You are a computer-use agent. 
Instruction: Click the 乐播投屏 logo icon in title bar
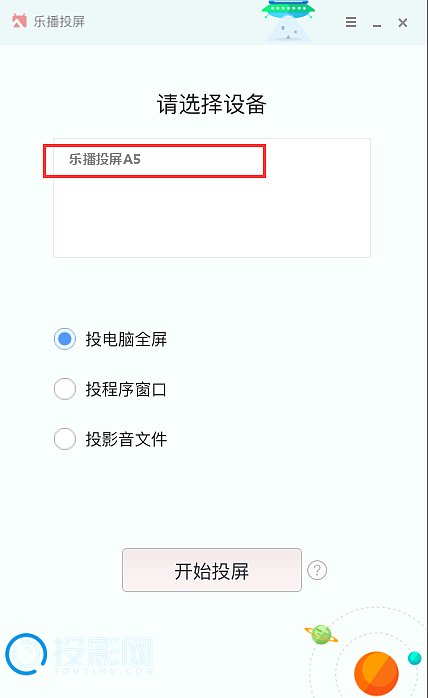click(19, 20)
